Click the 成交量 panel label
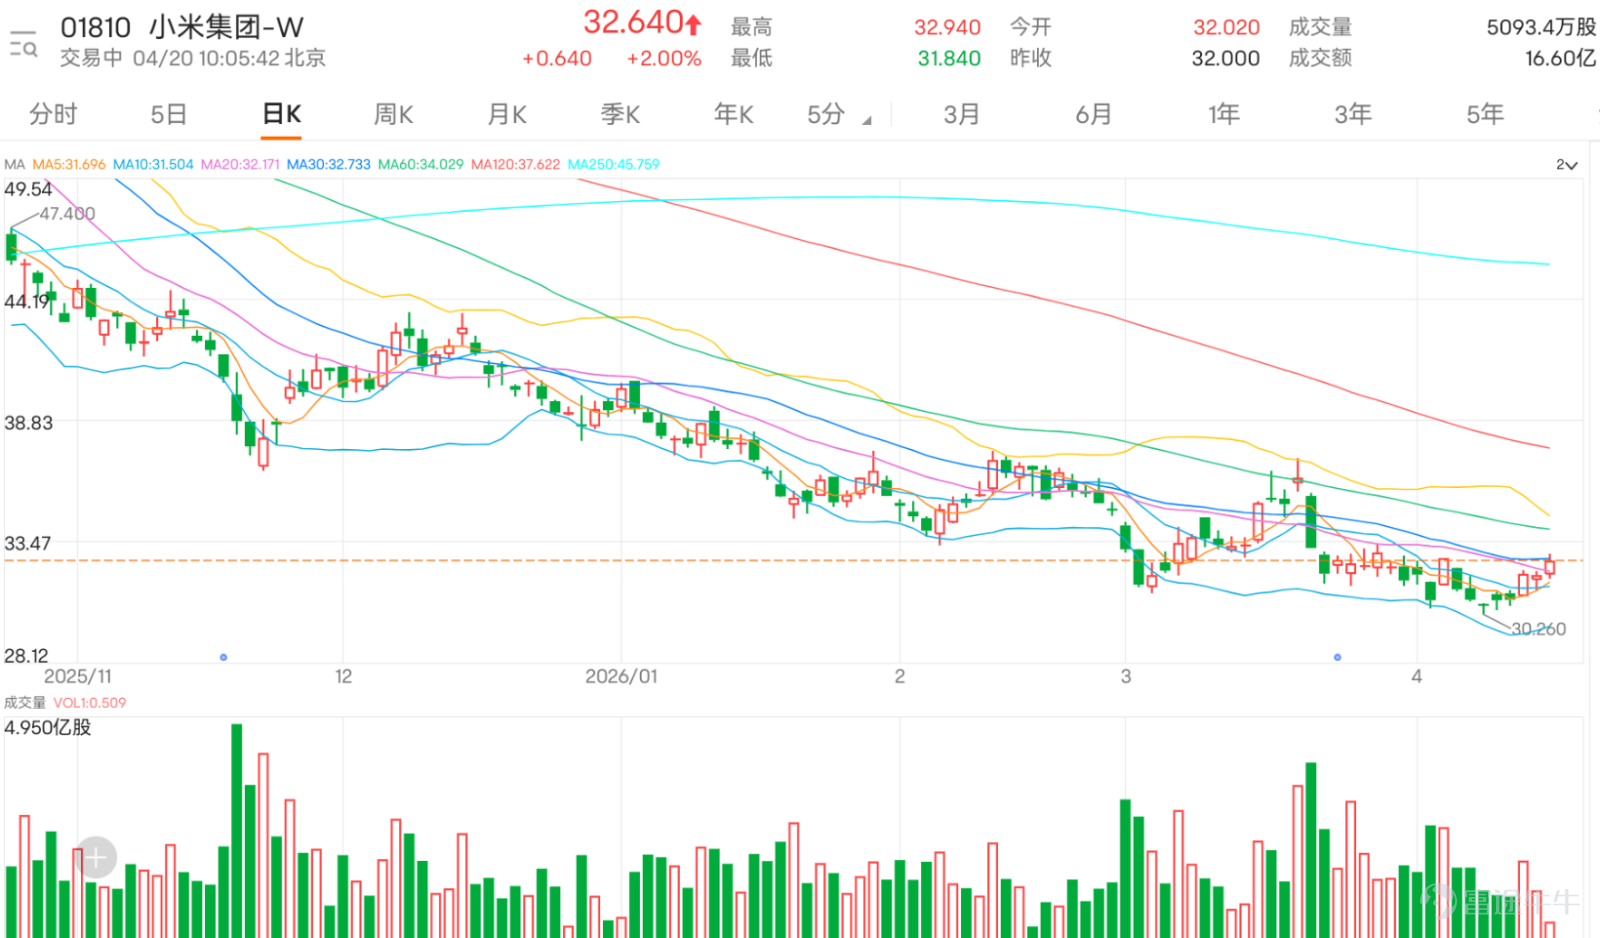This screenshot has width=1600, height=938. pos(25,703)
